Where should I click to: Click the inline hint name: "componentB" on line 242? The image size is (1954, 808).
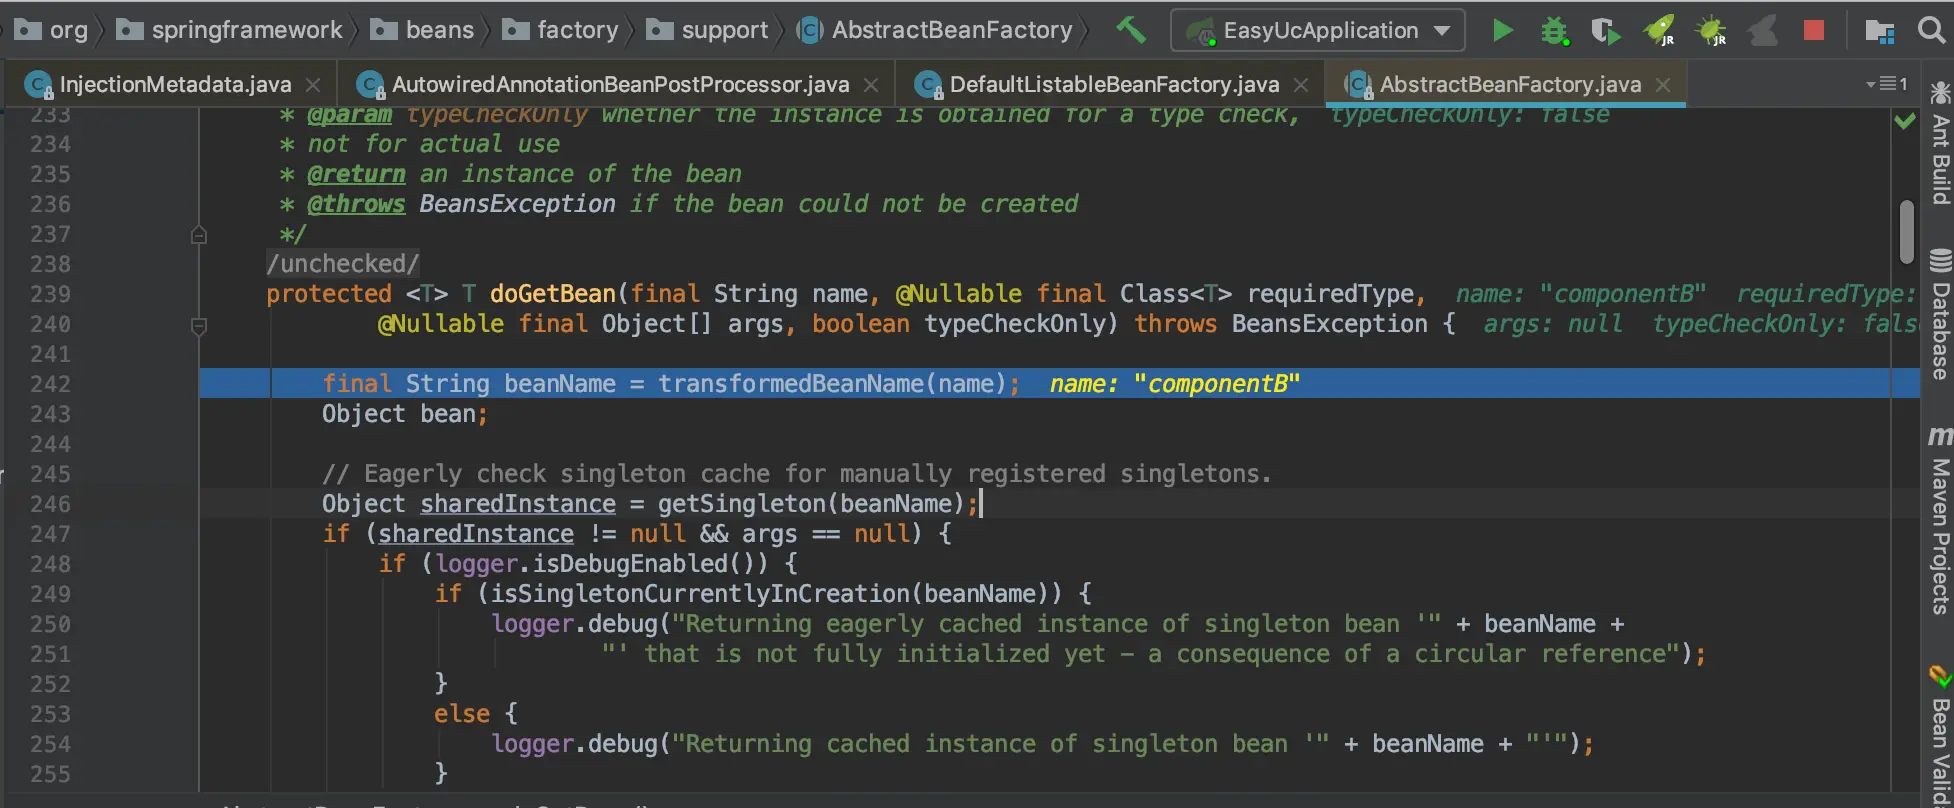point(1175,384)
